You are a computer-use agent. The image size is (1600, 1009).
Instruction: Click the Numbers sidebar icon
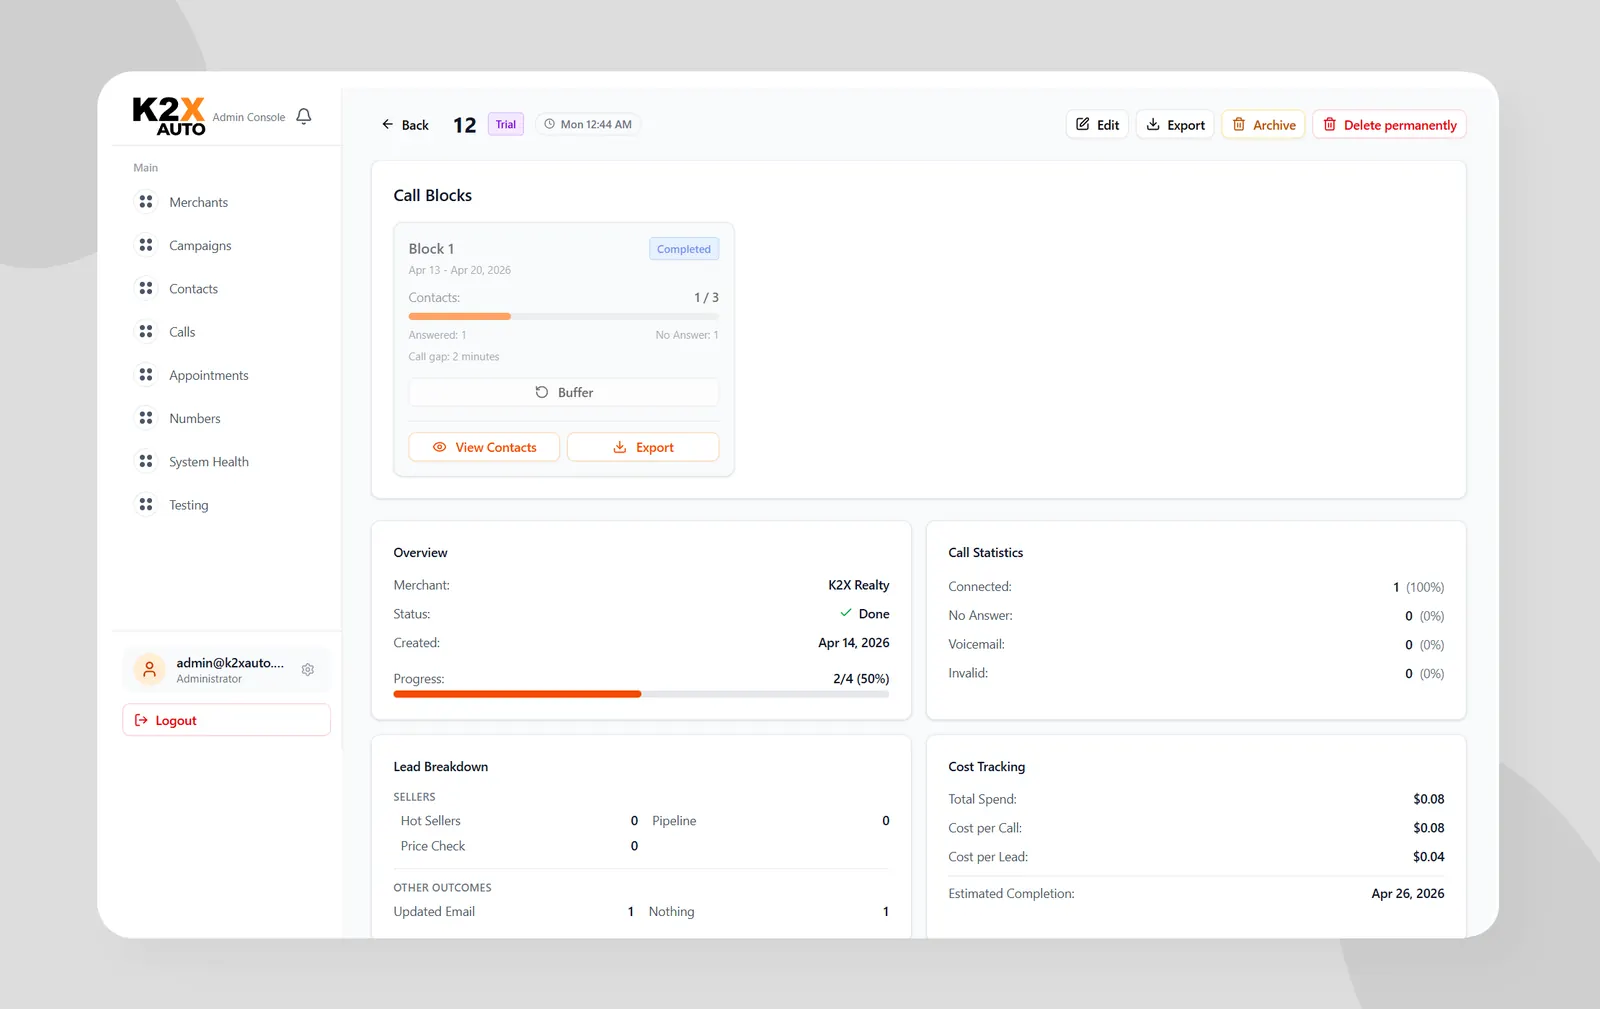[x=146, y=418]
